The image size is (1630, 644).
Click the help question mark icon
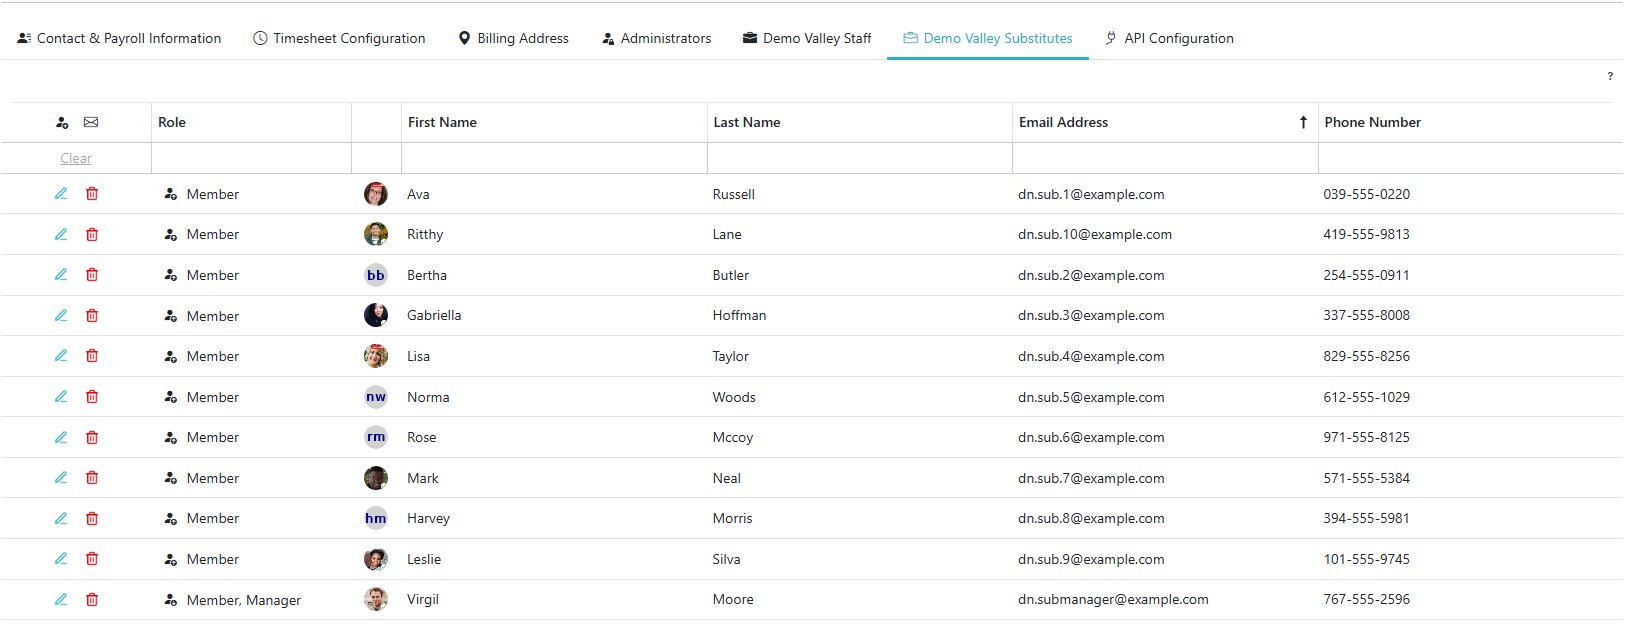[x=1610, y=76]
